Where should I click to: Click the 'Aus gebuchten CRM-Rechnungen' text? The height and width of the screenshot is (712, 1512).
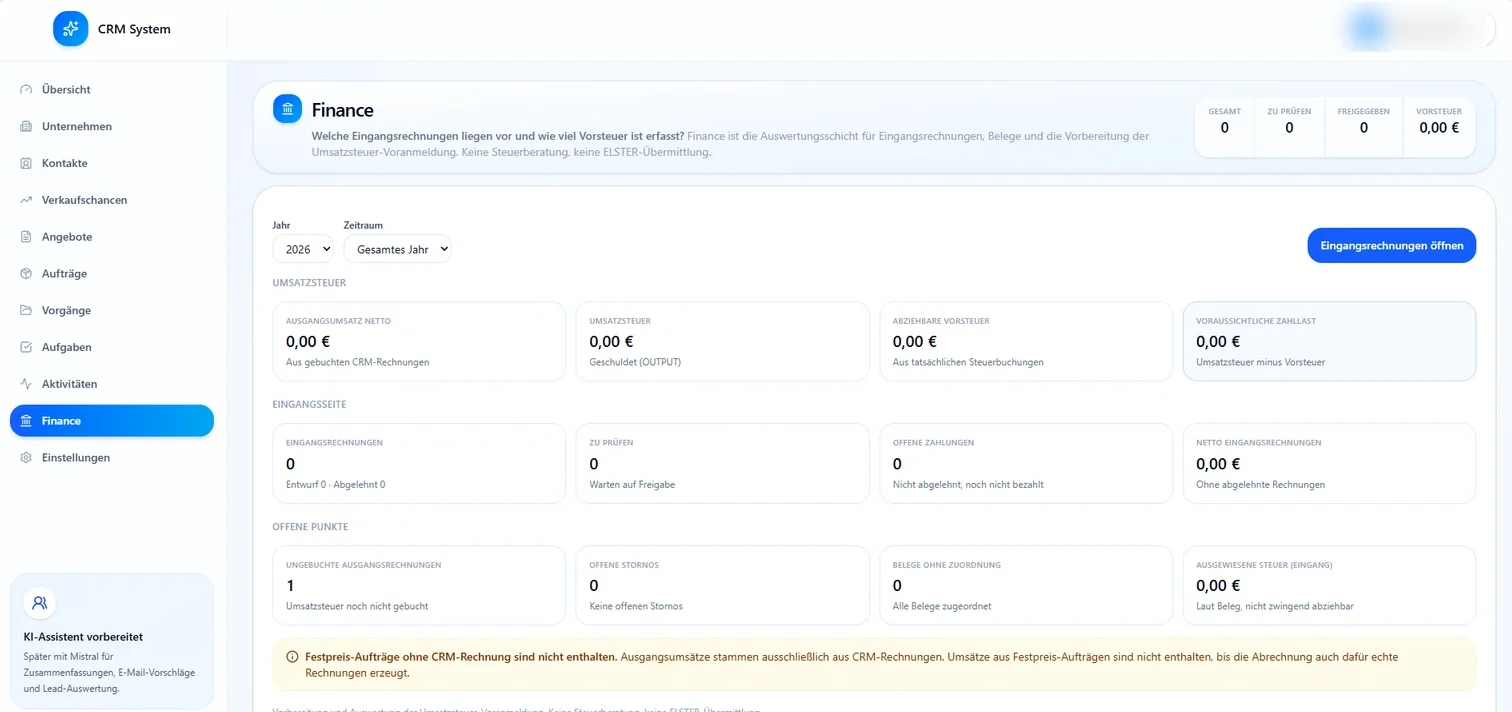pos(357,362)
